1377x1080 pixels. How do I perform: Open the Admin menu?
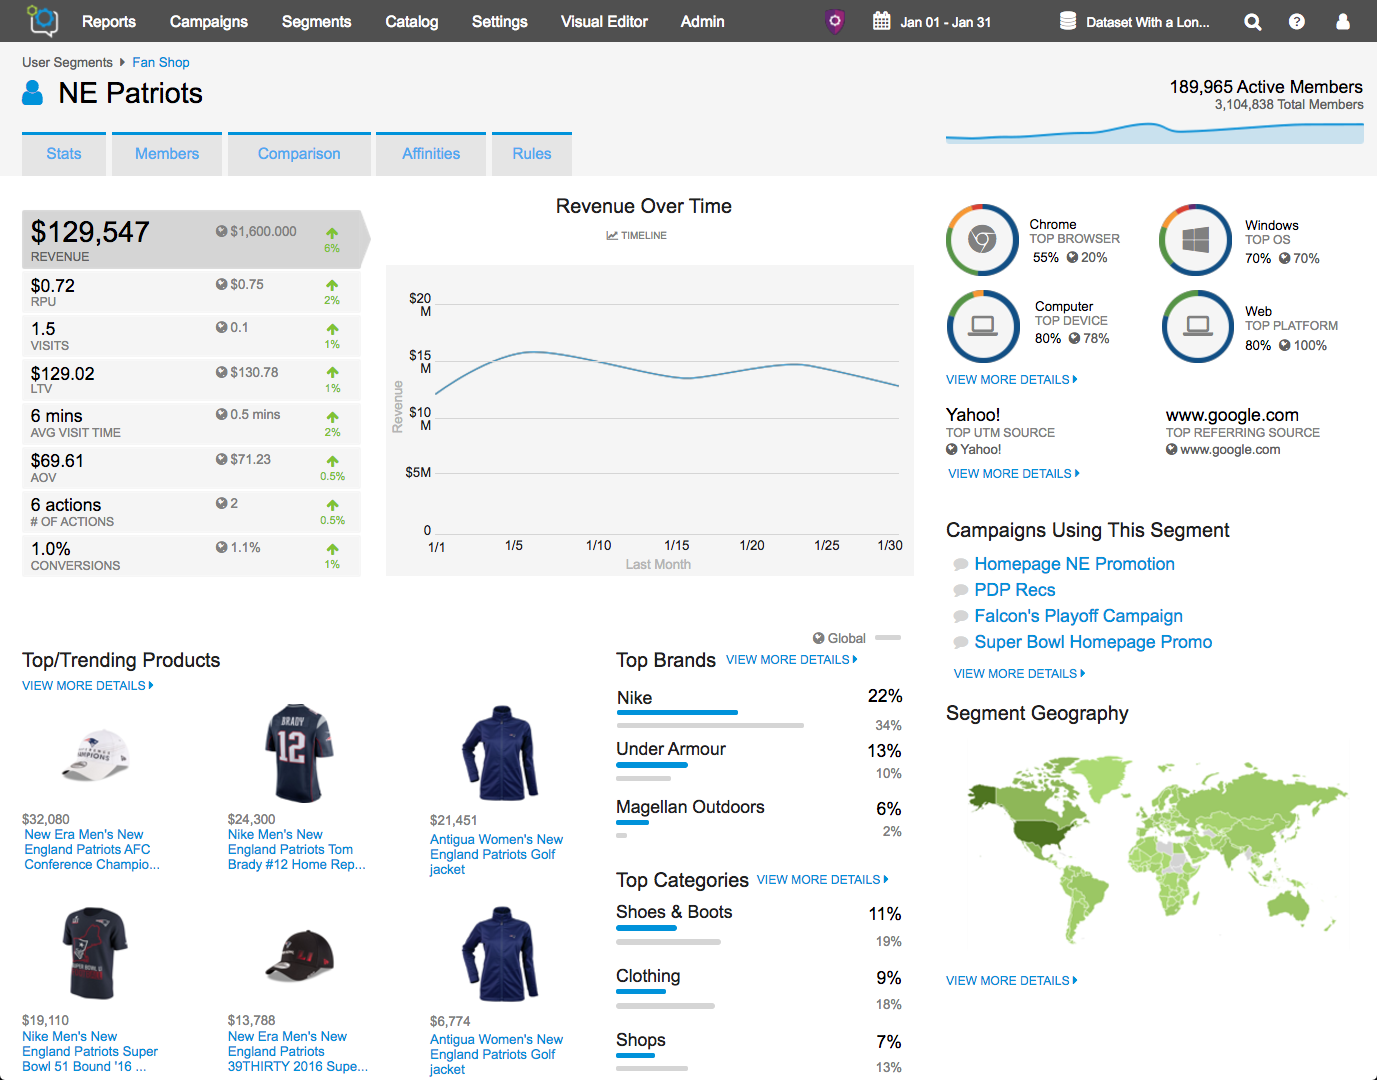(x=703, y=21)
